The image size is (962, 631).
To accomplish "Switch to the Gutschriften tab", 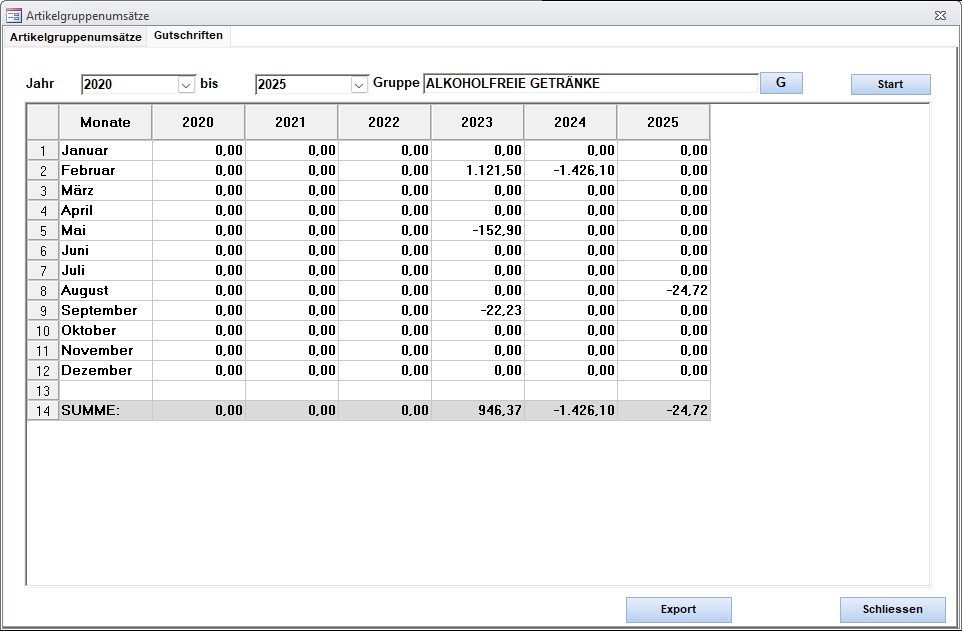I will coord(188,36).
